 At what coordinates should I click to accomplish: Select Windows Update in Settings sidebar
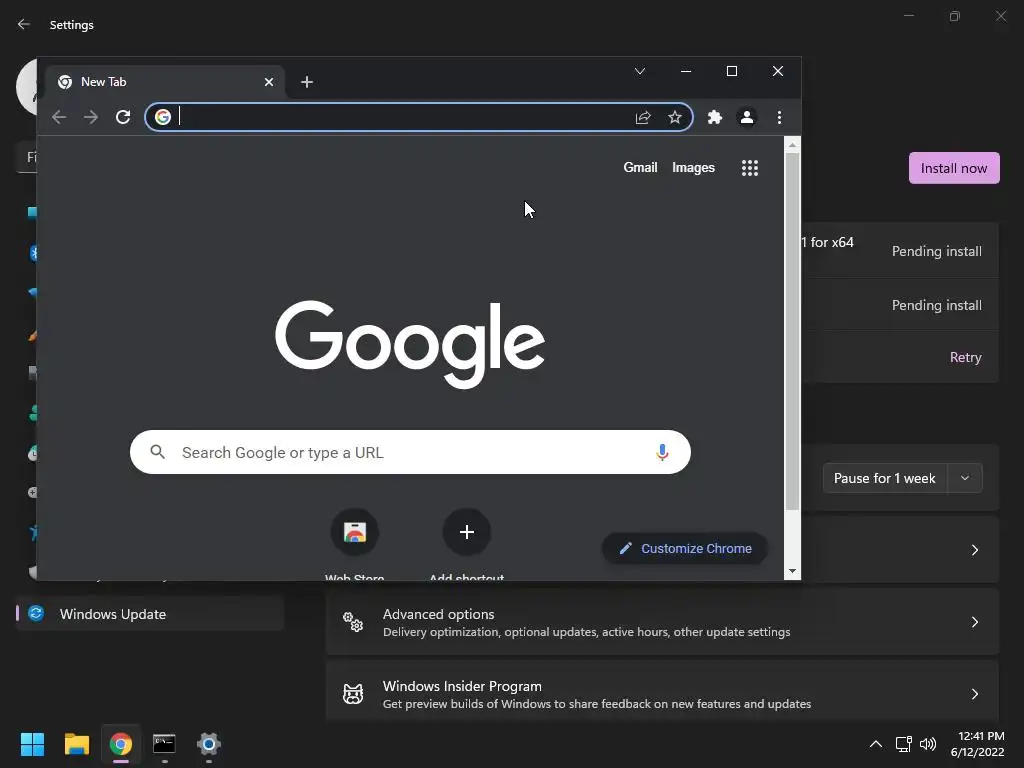tap(150, 614)
